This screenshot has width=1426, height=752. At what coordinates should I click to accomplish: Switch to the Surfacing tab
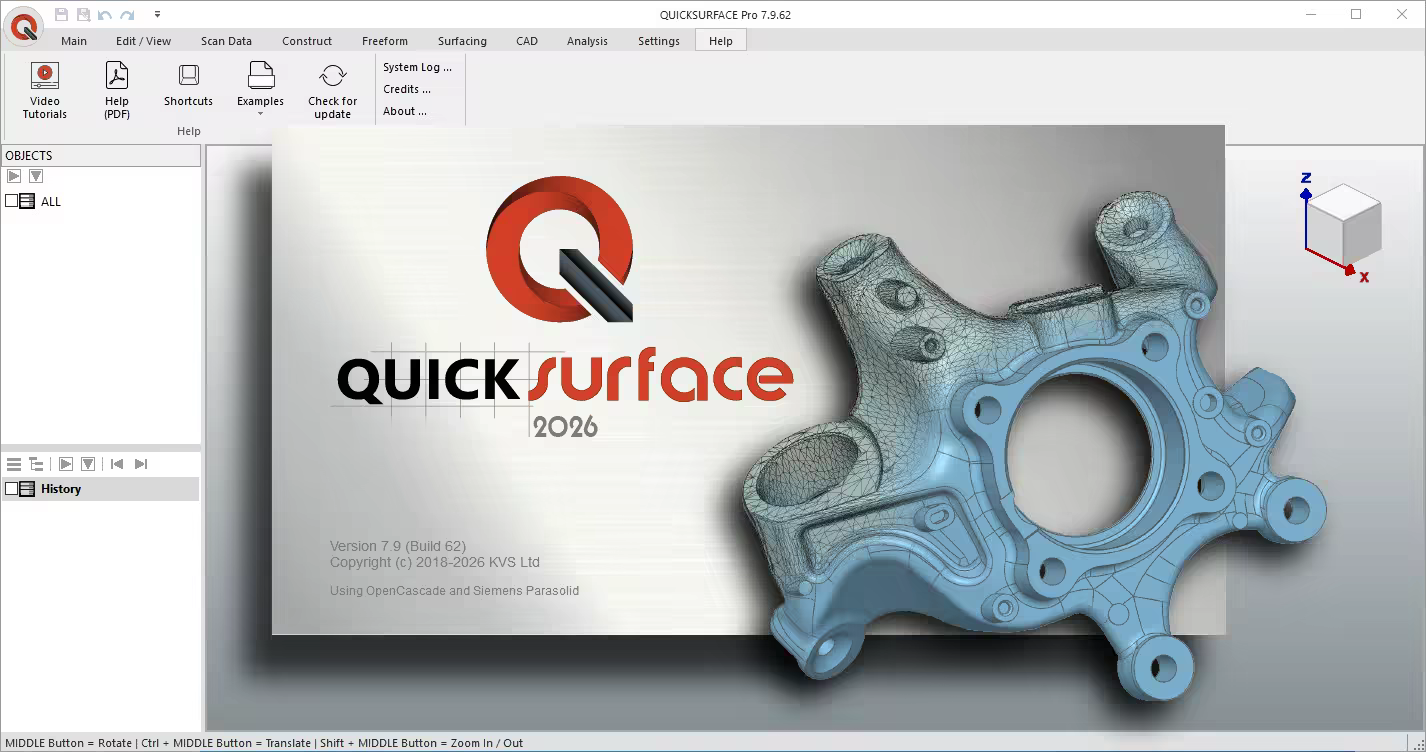point(461,41)
